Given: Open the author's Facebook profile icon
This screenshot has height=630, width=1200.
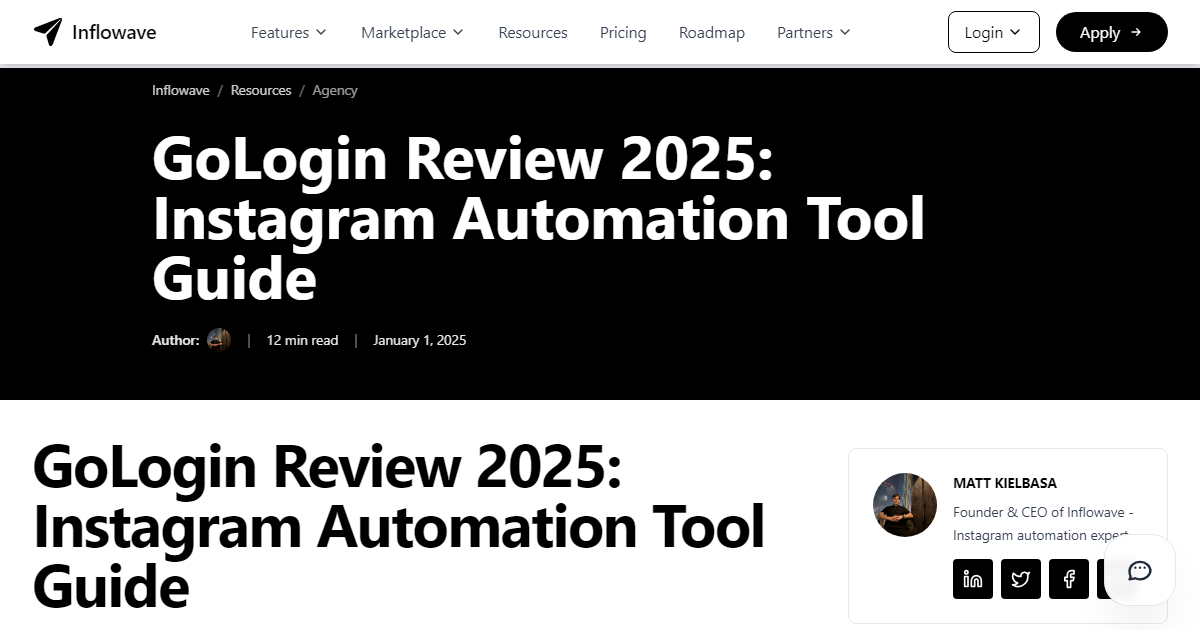Looking at the screenshot, I should [x=1069, y=579].
